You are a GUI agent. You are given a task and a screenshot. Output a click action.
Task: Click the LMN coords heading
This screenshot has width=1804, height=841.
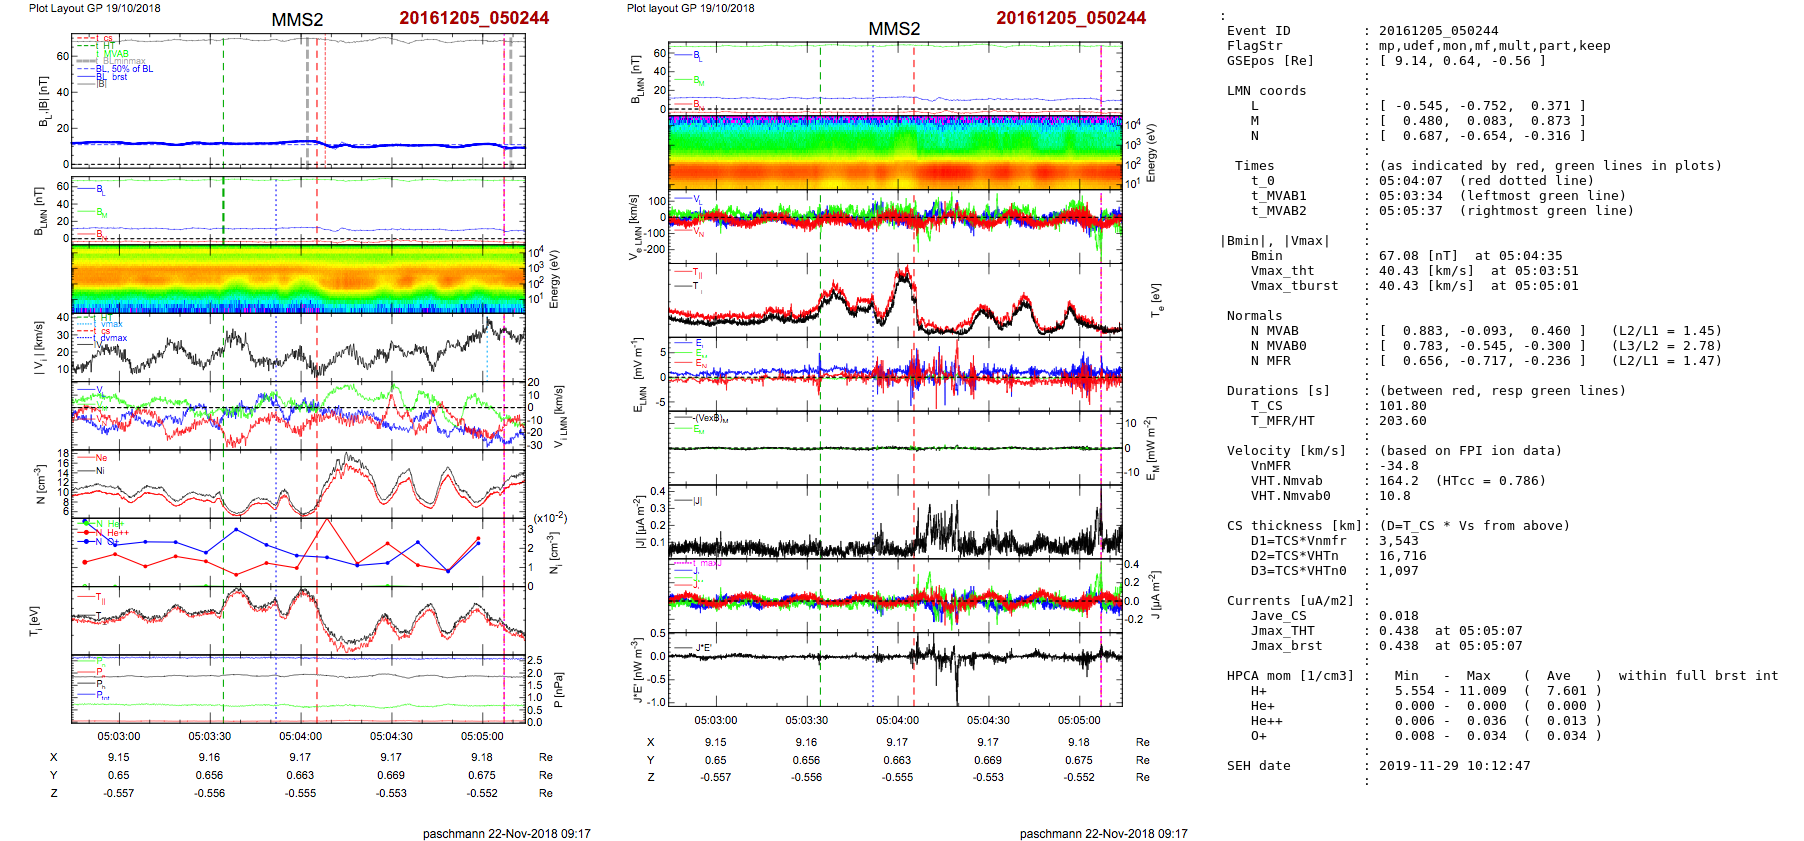click(x=1266, y=91)
